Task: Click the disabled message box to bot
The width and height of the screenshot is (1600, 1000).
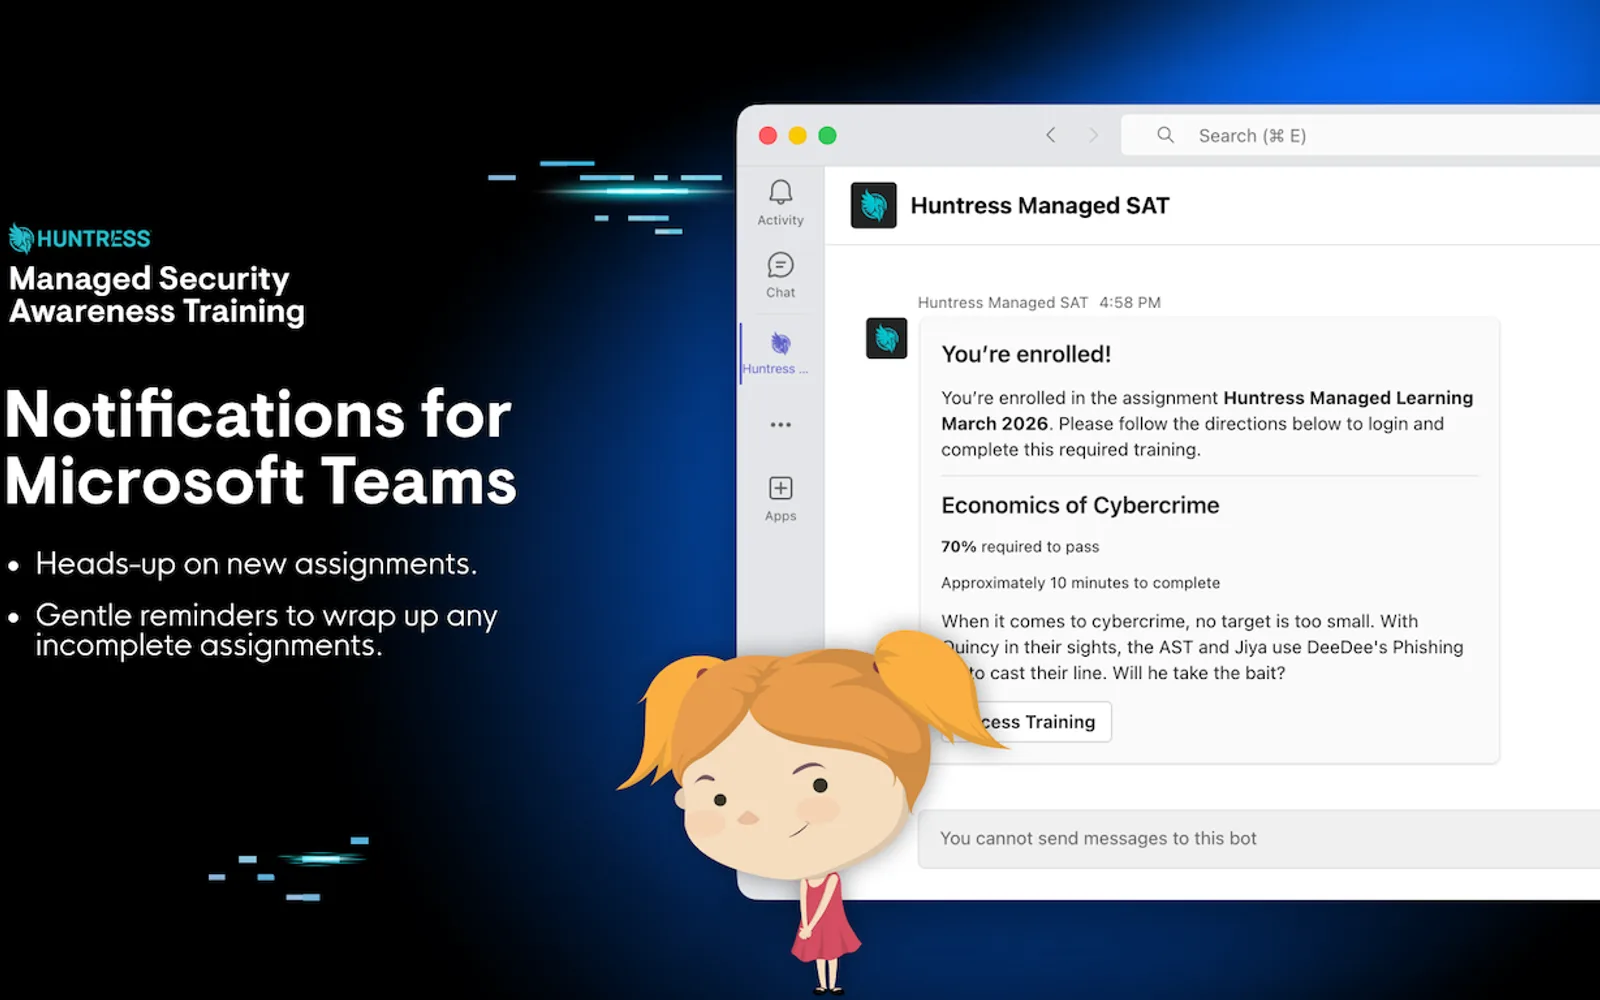Action: (1259, 838)
